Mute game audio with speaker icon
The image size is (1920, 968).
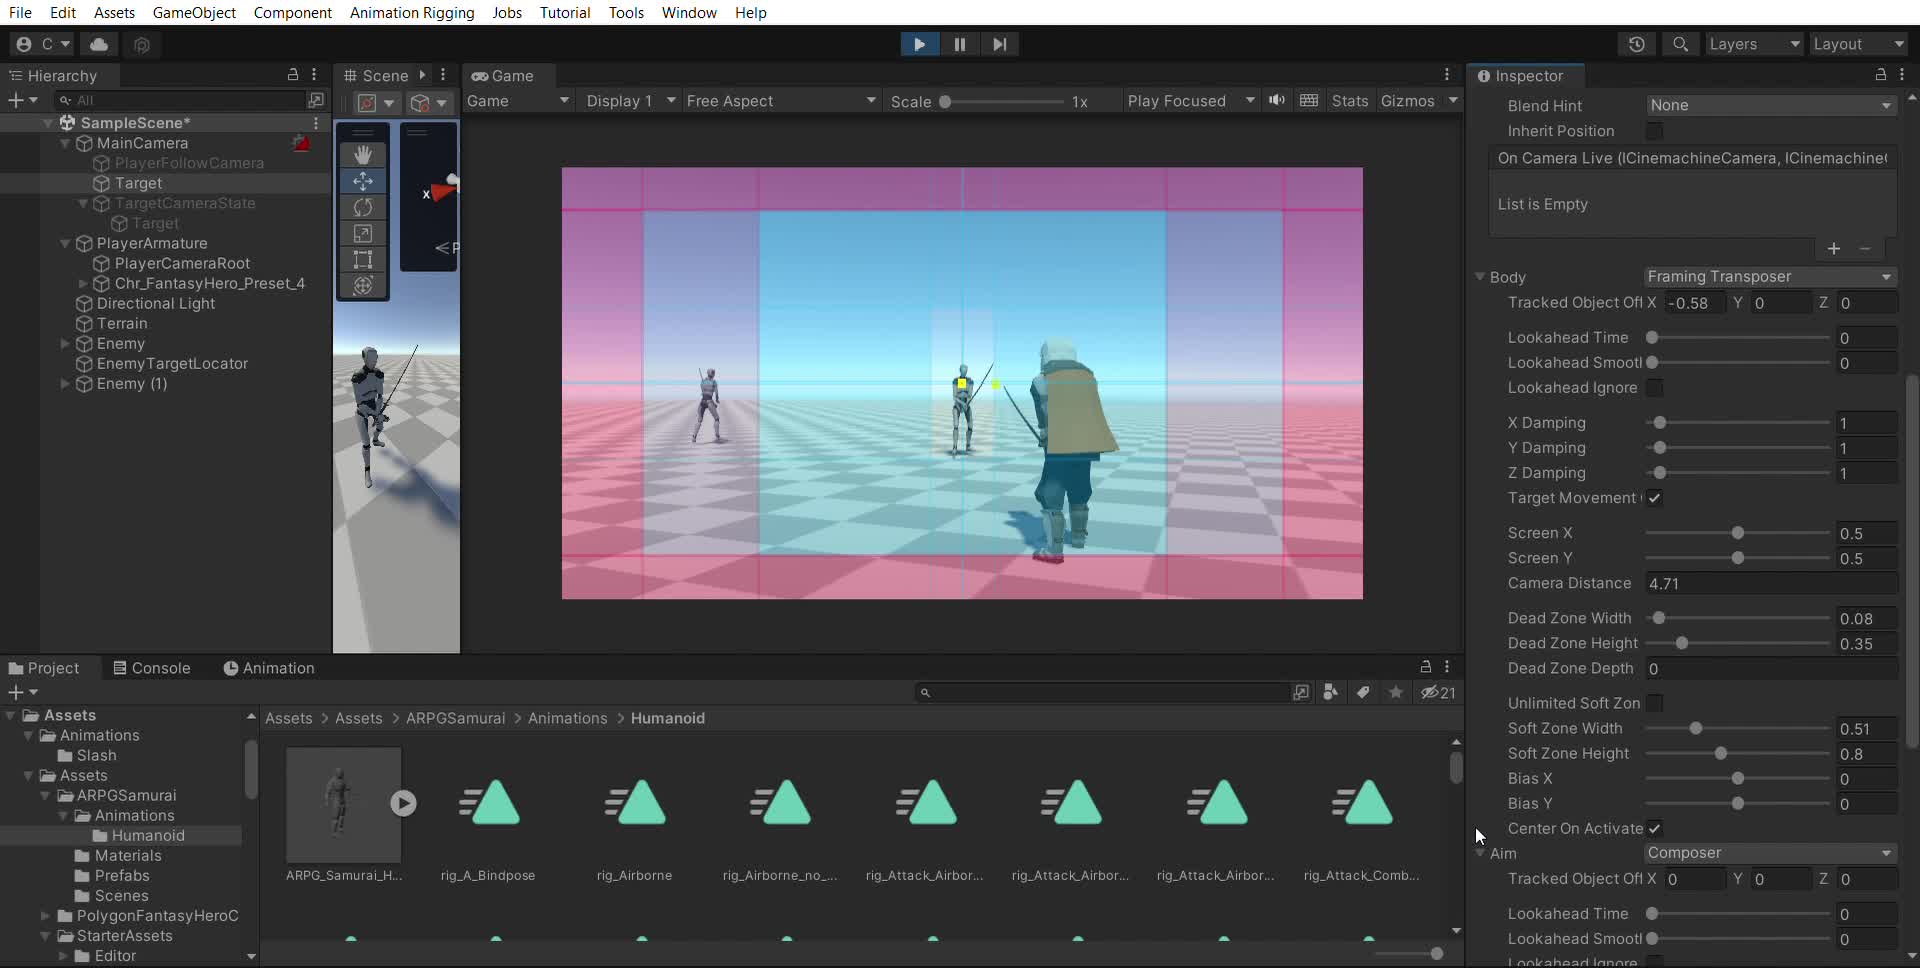coord(1277,101)
